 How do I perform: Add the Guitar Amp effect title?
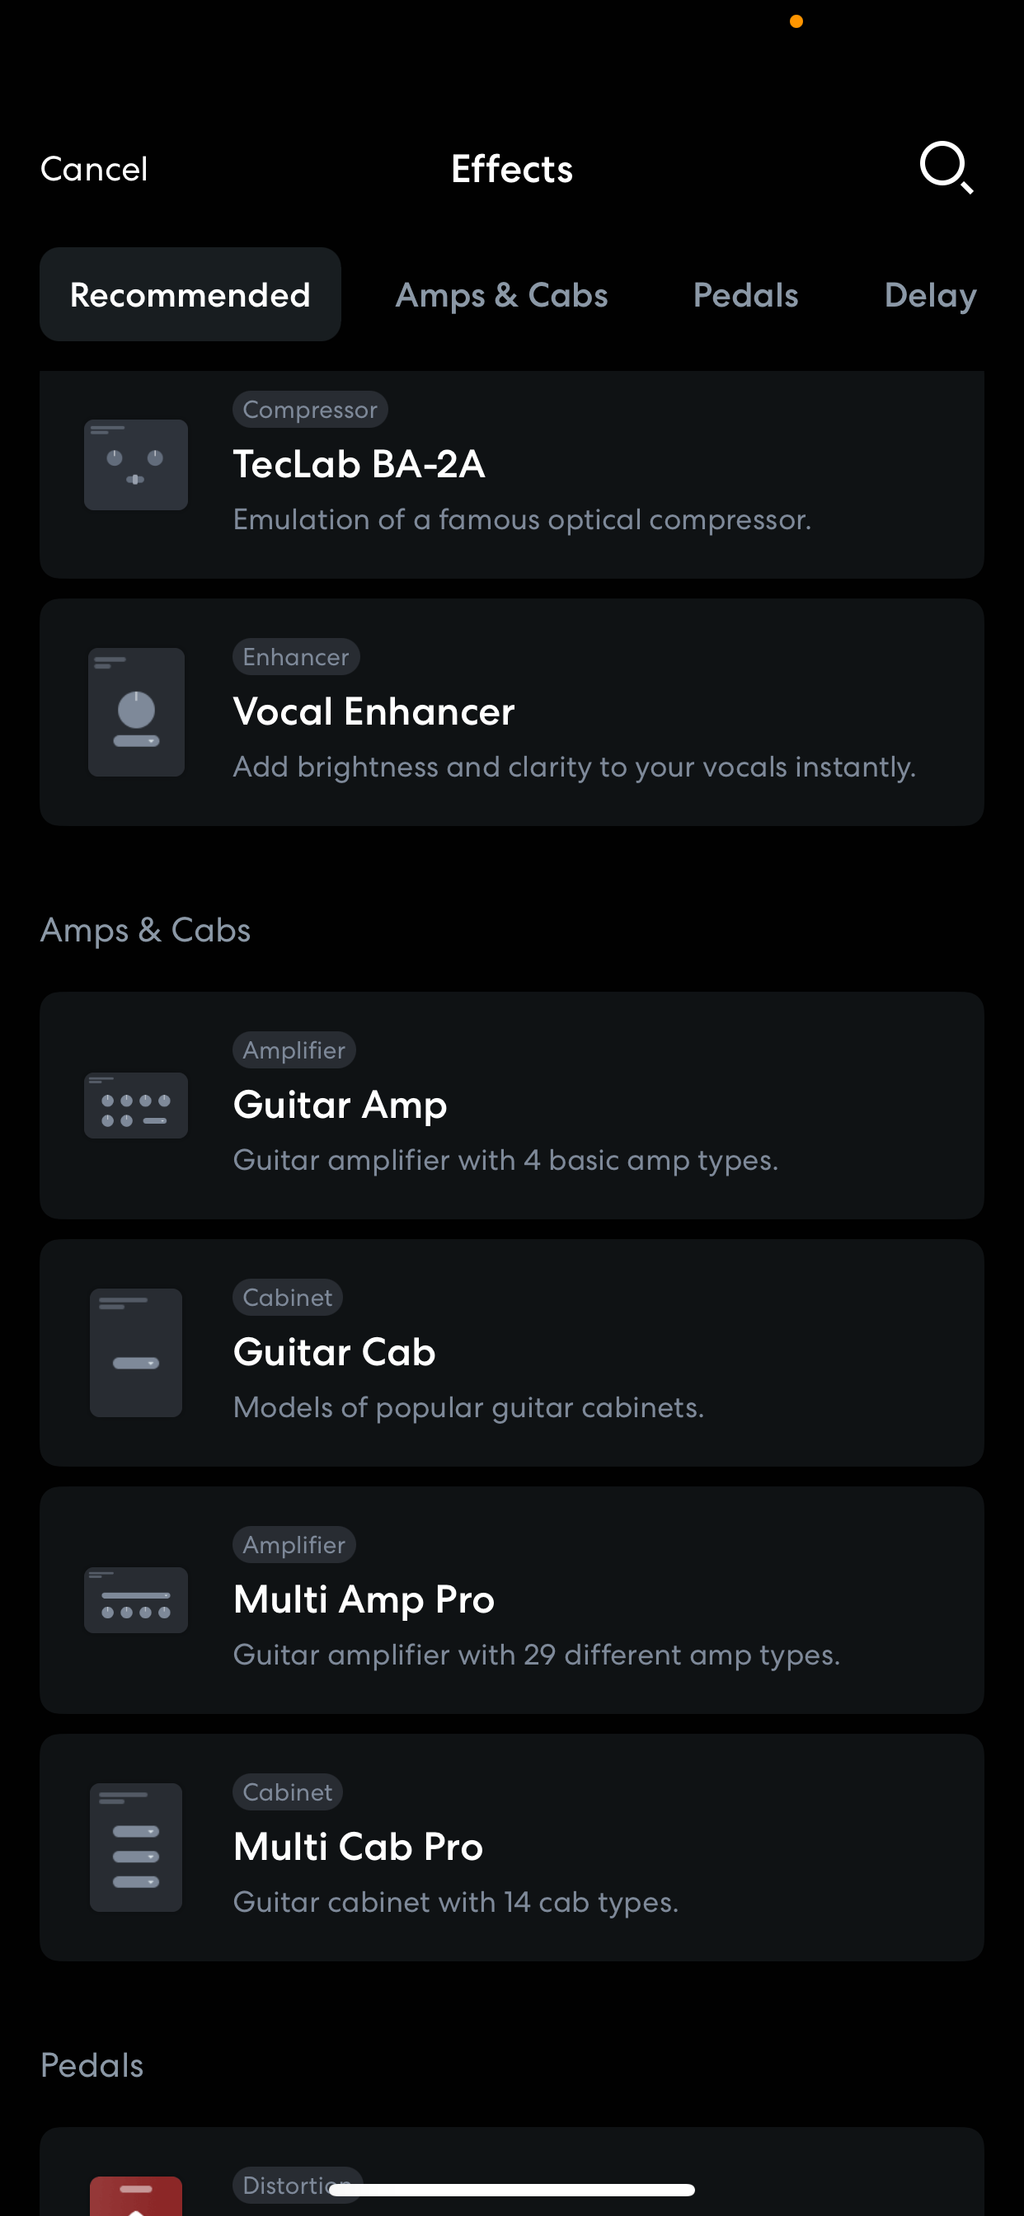point(340,1105)
